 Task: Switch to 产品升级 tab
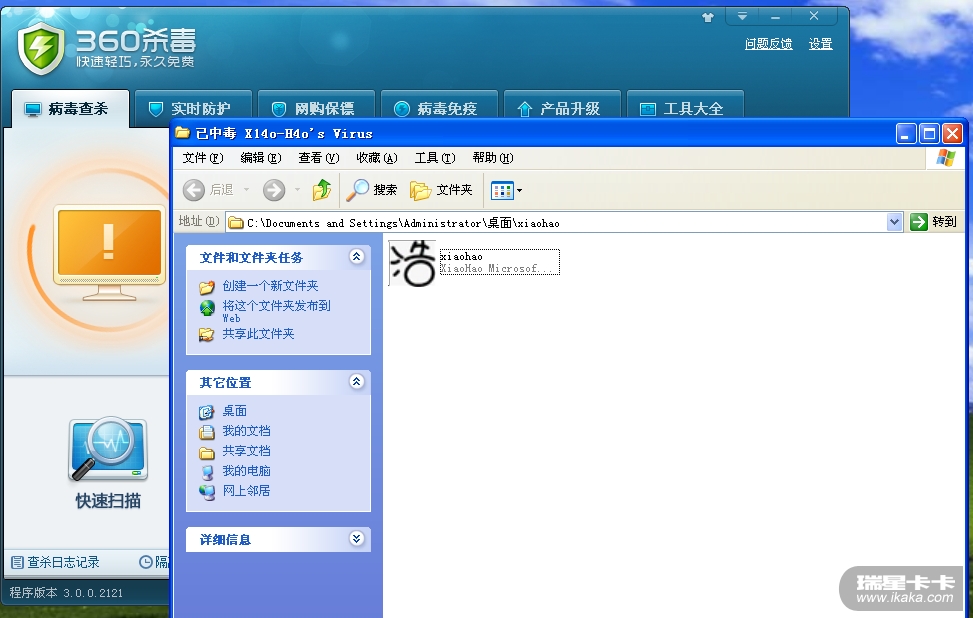point(562,109)
